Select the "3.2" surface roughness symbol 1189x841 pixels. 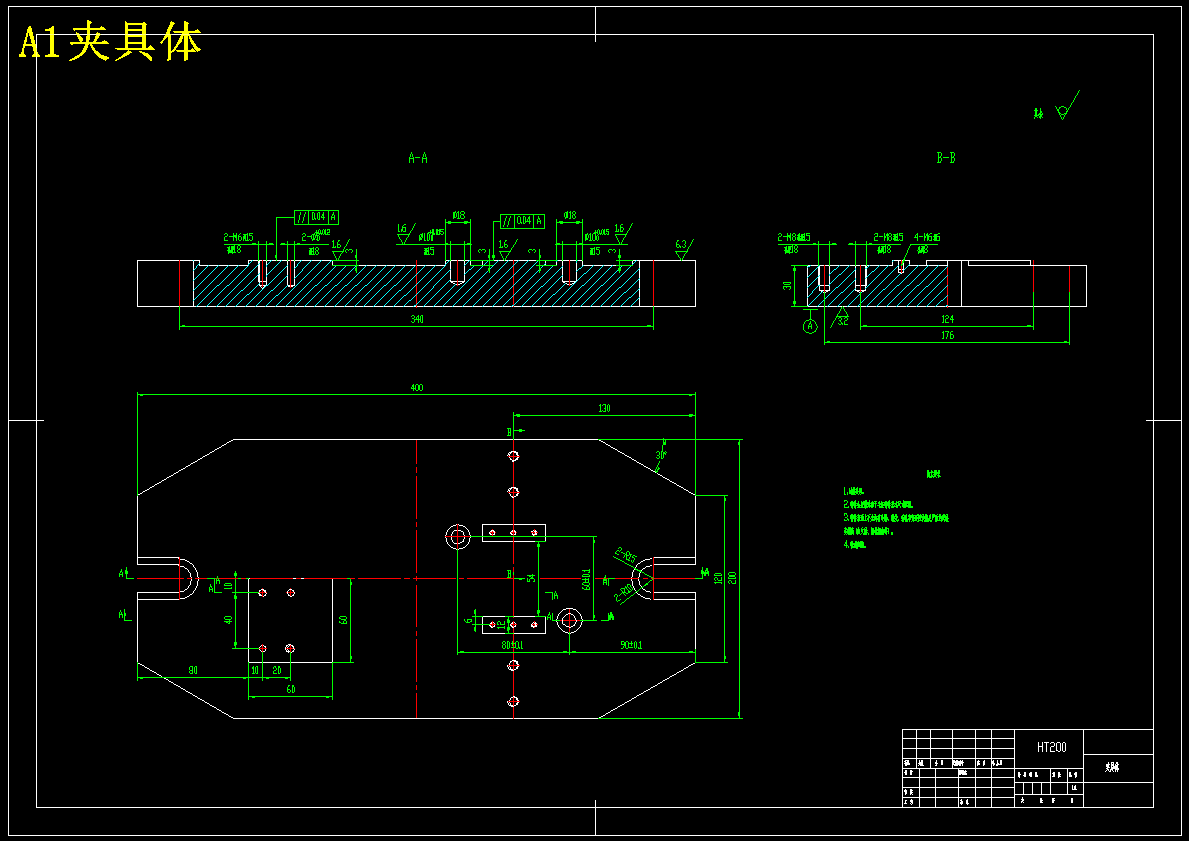pyautogui.click(x=841, y=319)
